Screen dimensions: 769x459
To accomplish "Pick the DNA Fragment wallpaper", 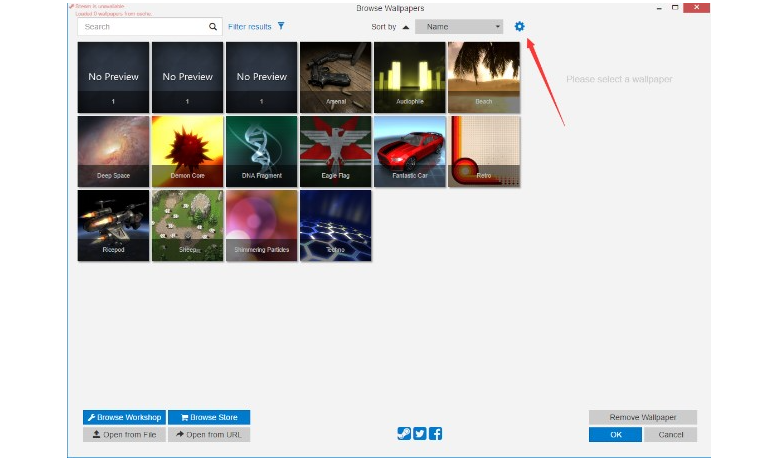I will 261,152.
